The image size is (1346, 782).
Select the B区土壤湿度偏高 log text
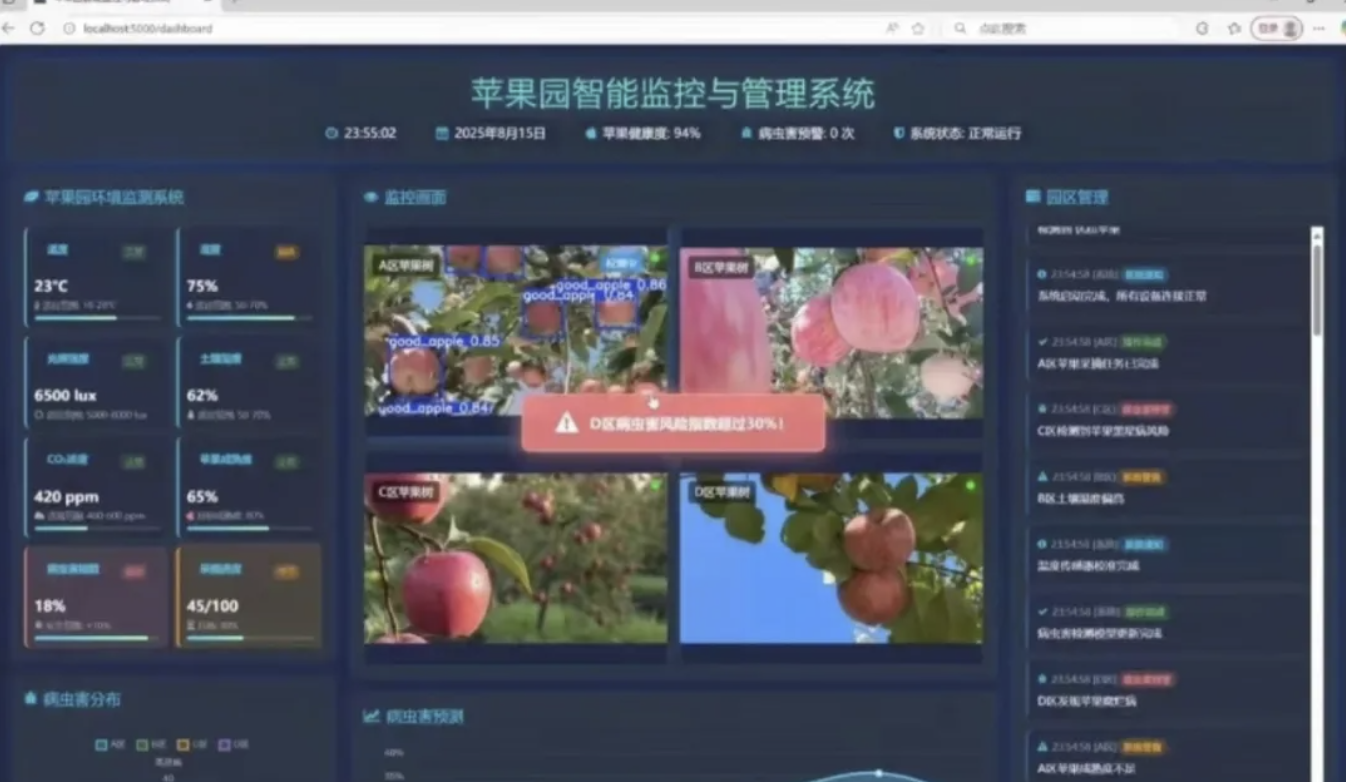pos(1082,498)
